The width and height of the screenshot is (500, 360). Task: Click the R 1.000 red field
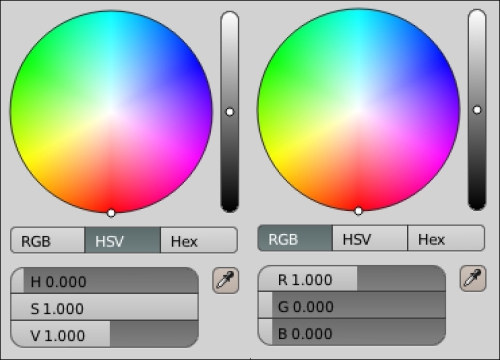point(352,279)
